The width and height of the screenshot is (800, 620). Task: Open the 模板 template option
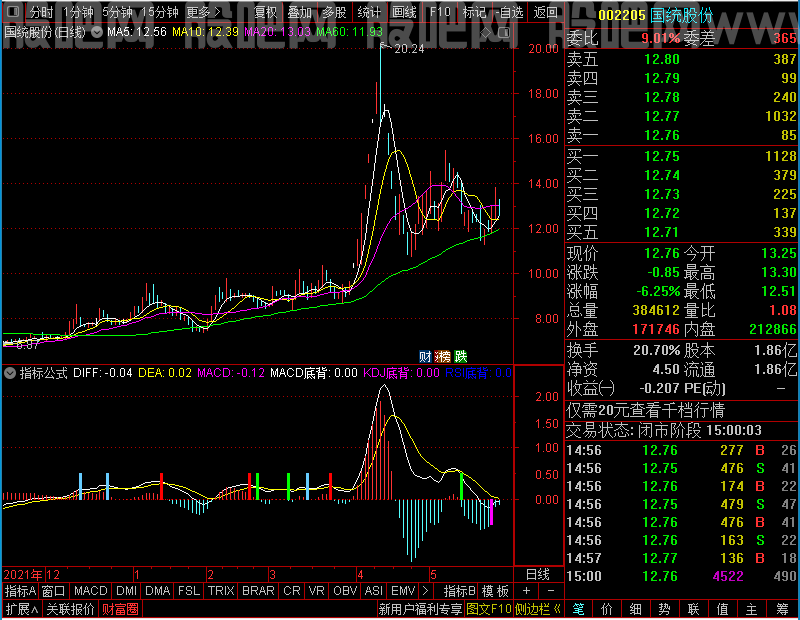point(495,591)
